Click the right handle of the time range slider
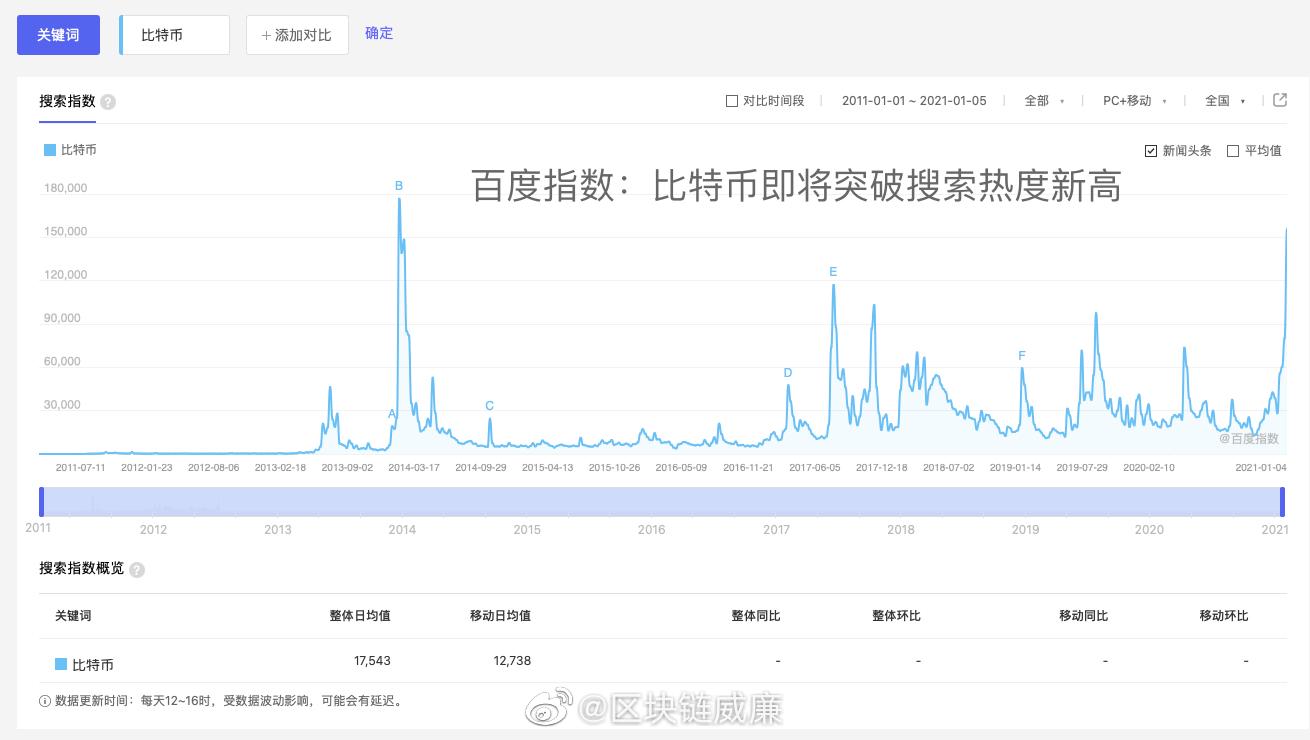Screen dimensions: 1310x740 [x=1282, y=502]
